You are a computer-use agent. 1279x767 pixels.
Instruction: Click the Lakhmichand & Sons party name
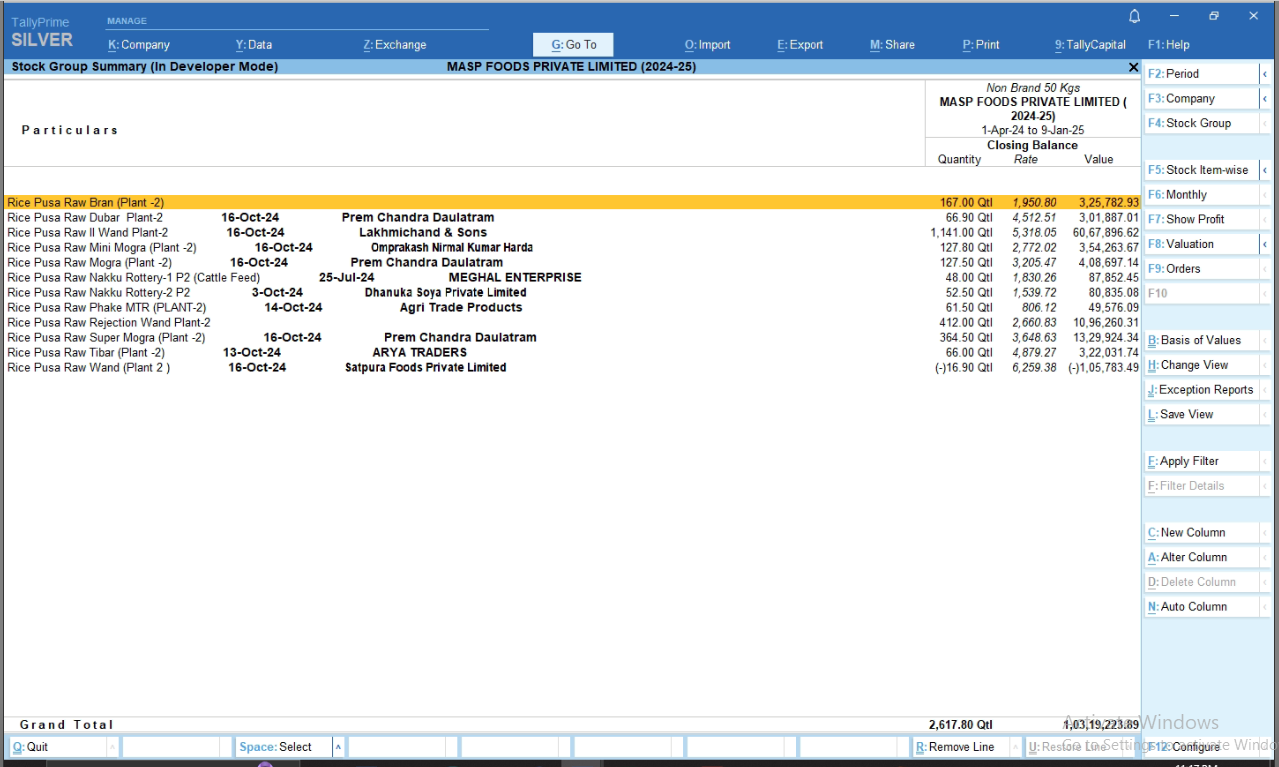point(423,233)
